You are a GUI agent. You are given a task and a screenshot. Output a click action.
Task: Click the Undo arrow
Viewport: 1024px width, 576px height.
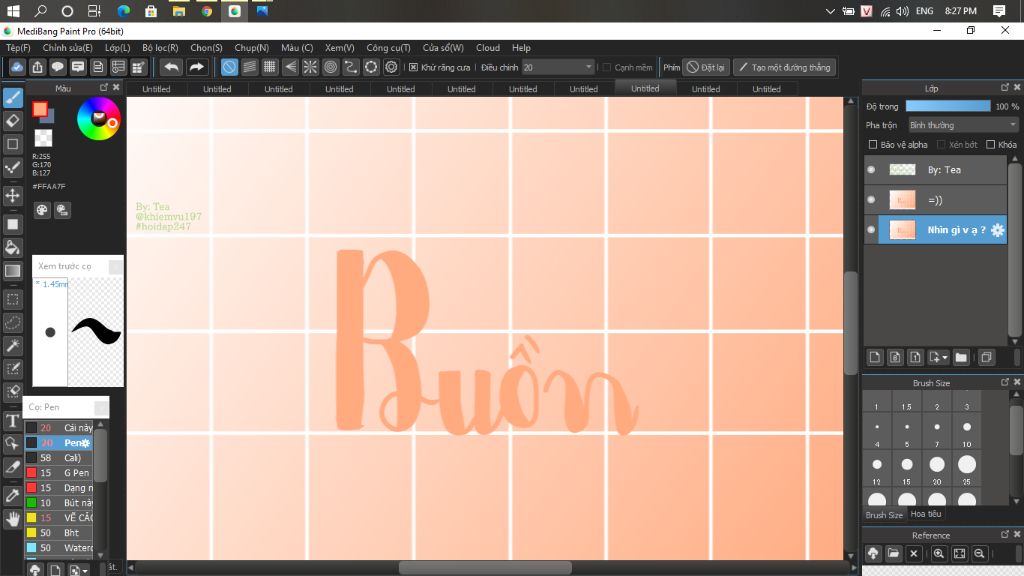point(171,67)
